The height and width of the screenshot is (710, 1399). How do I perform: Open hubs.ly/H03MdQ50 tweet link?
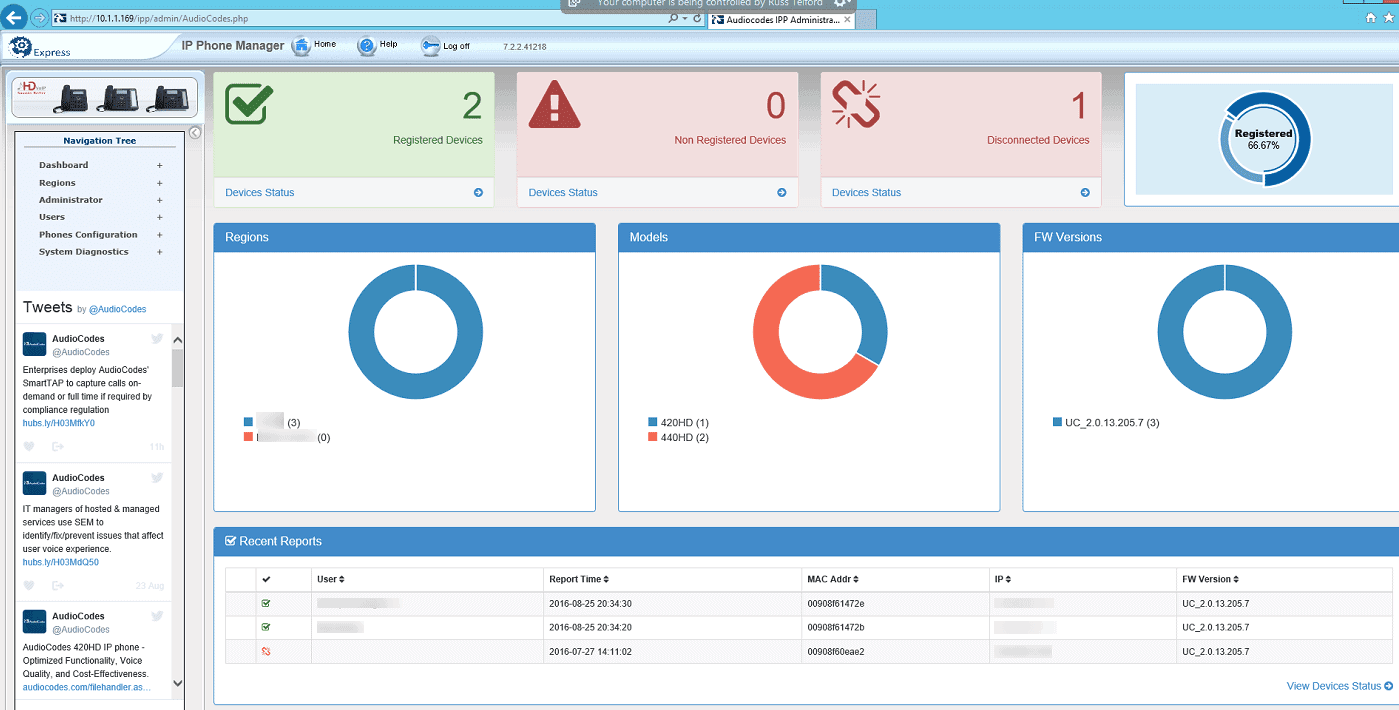tap(61, 562)
